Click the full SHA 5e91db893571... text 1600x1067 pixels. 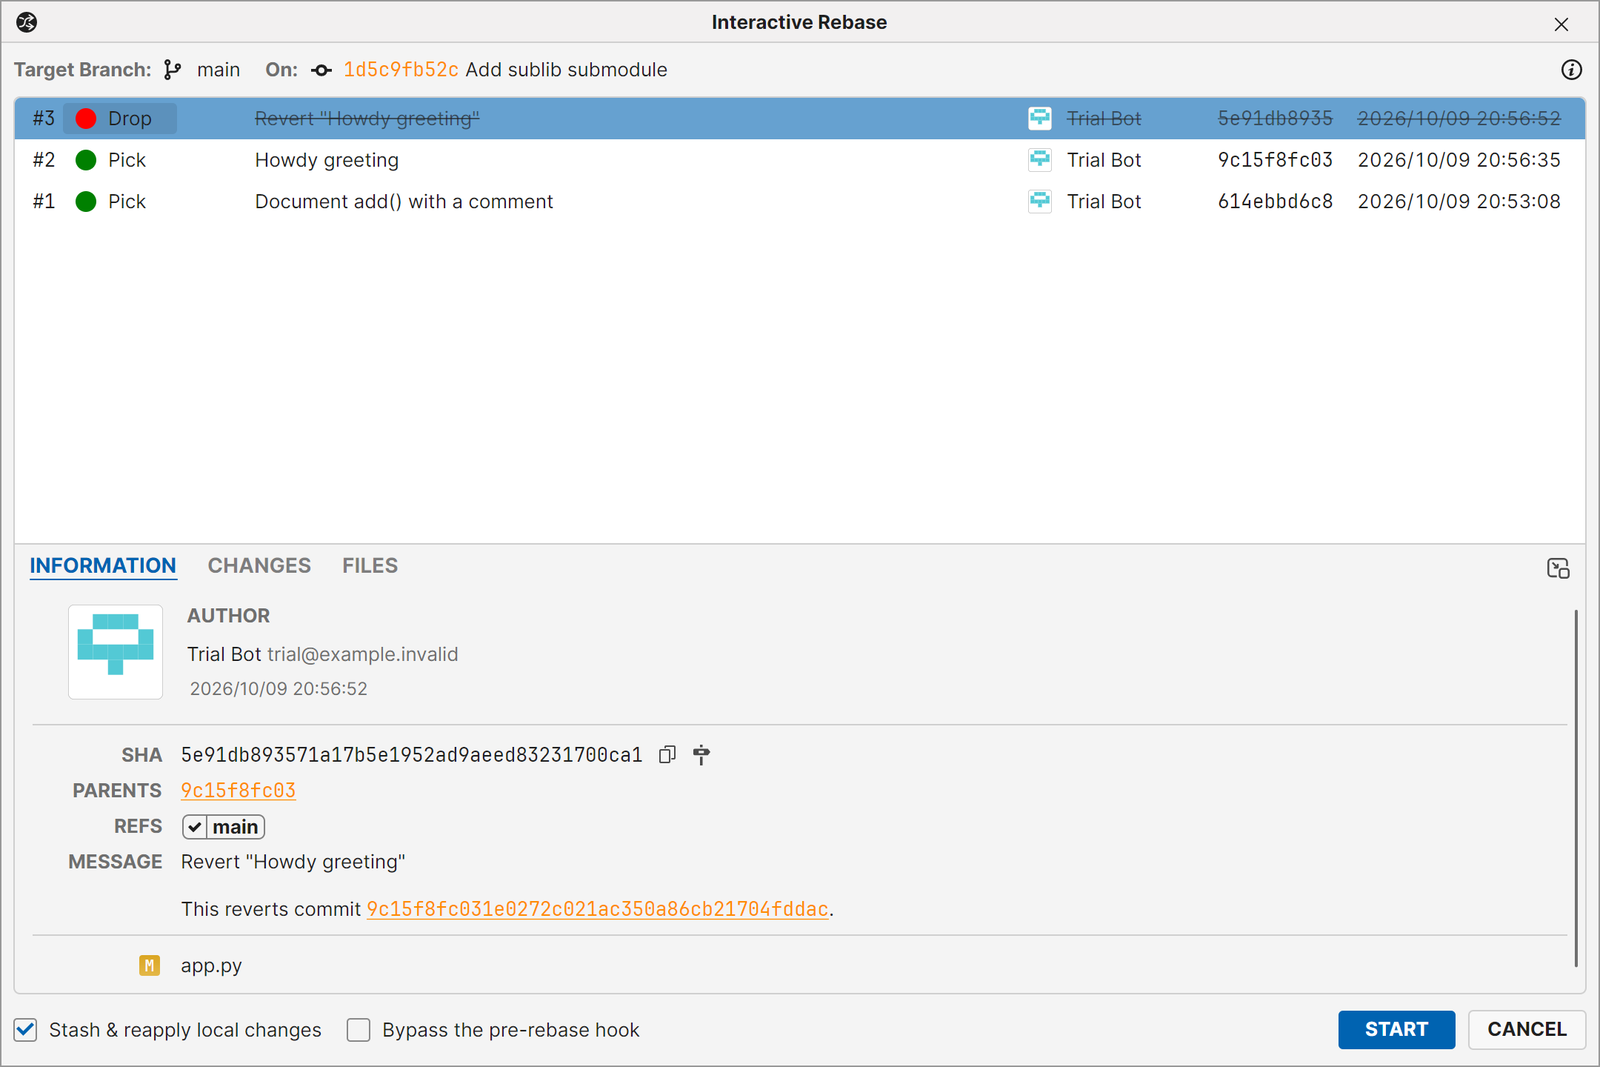[x=412, y=755]
